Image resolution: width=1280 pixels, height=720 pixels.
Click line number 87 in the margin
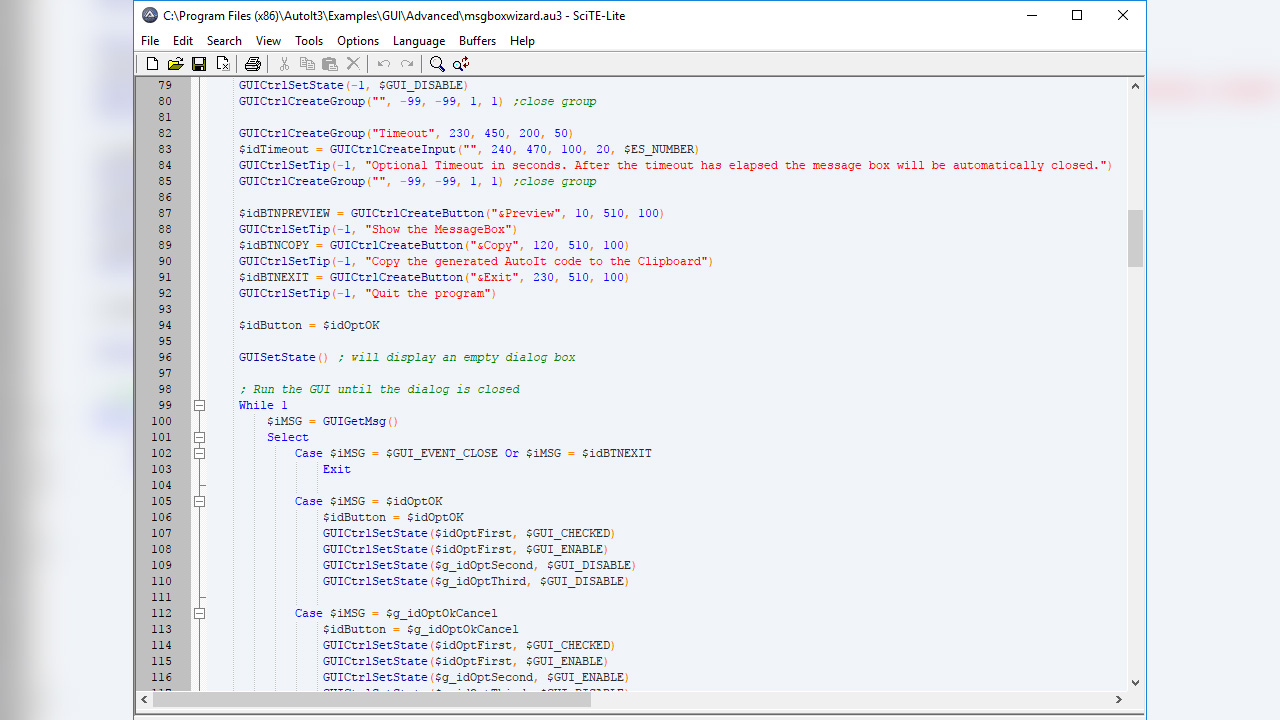pos(164,213)
